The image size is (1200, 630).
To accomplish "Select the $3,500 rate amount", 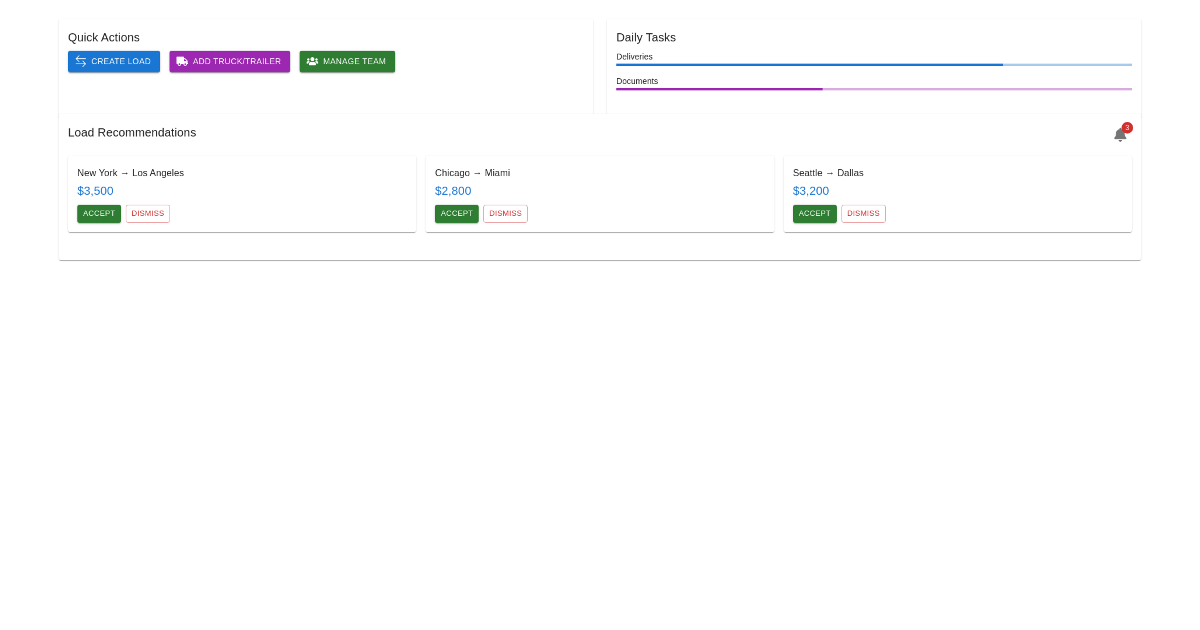I will (x=95, y=191).
